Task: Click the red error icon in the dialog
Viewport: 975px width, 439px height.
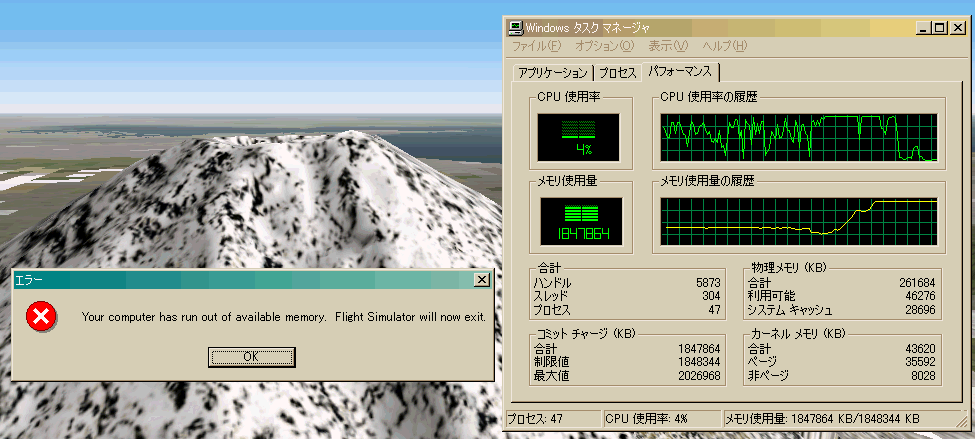Action: tap(40, 317)
